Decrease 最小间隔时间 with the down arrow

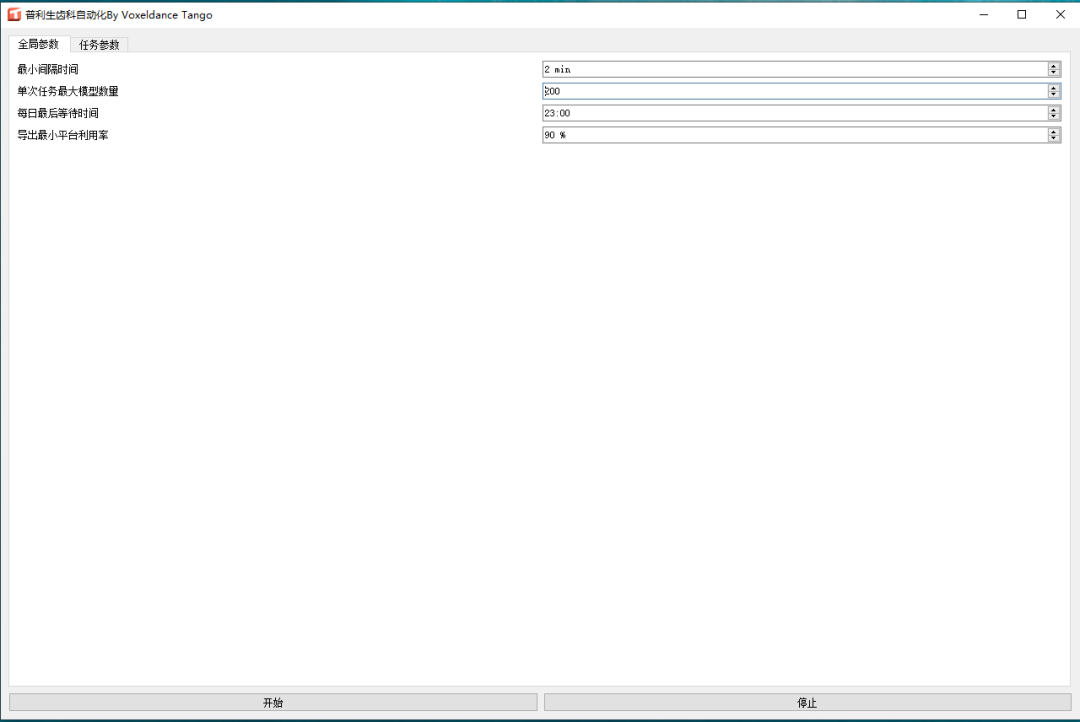[x=1054, y=73]
